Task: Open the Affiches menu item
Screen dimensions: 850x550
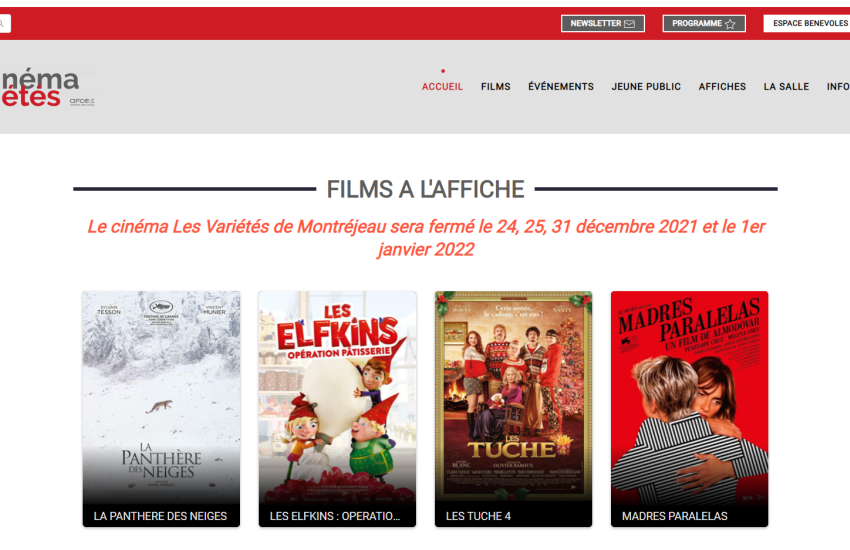Action: 722,87
